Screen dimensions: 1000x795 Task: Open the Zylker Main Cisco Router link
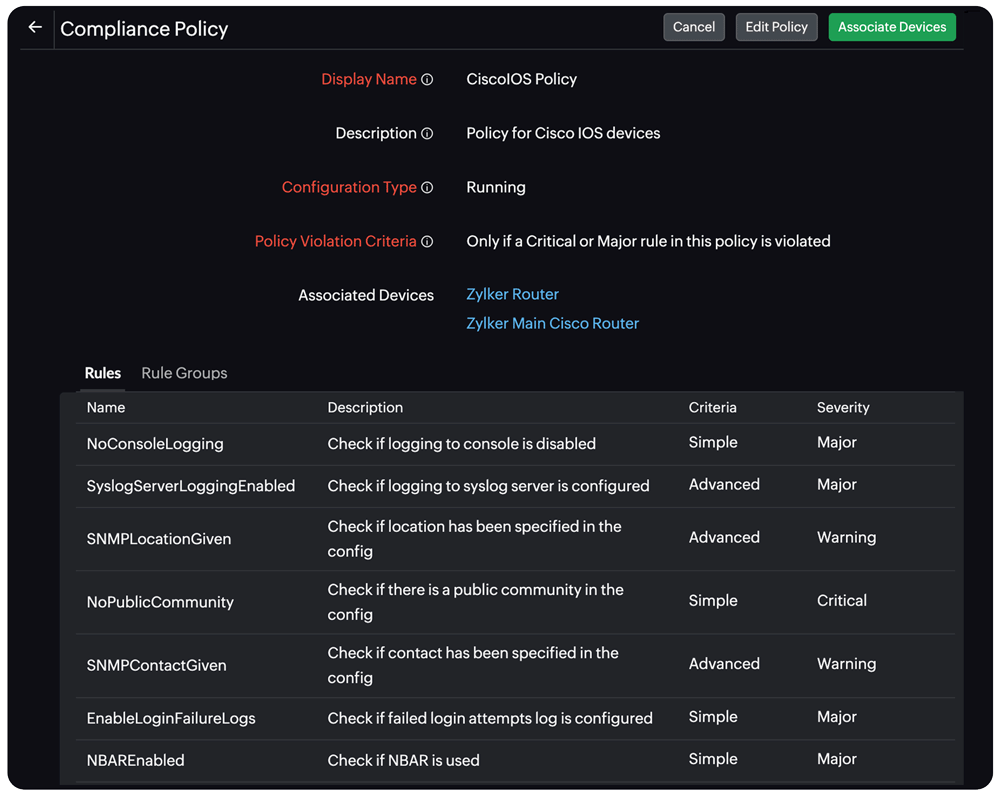click(x=552, y=323)
